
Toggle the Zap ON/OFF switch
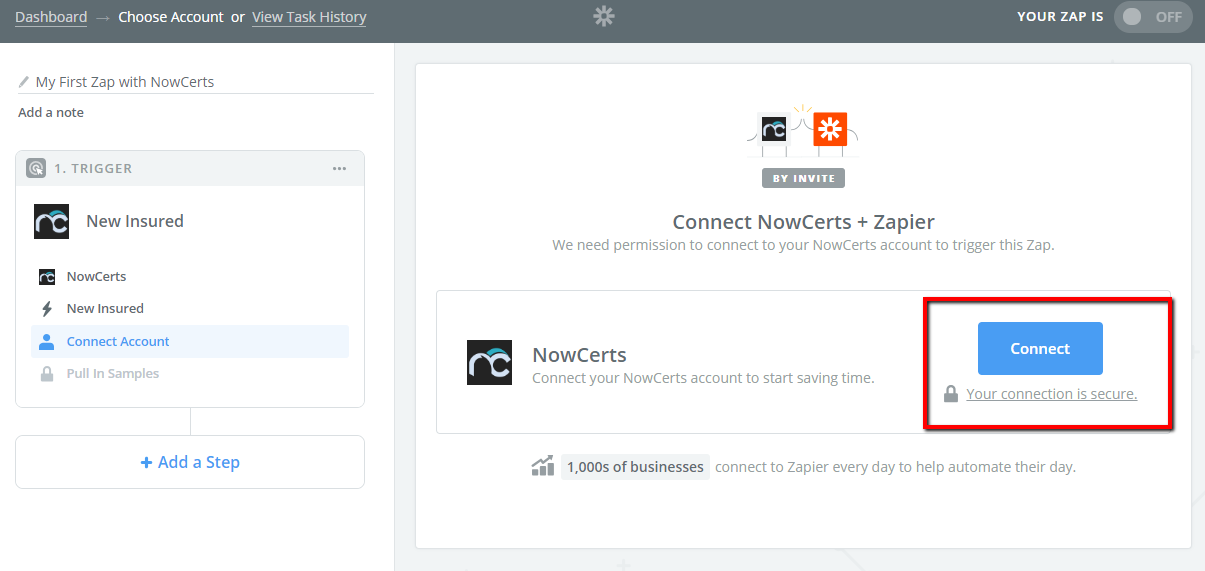tap(1153, 17)
